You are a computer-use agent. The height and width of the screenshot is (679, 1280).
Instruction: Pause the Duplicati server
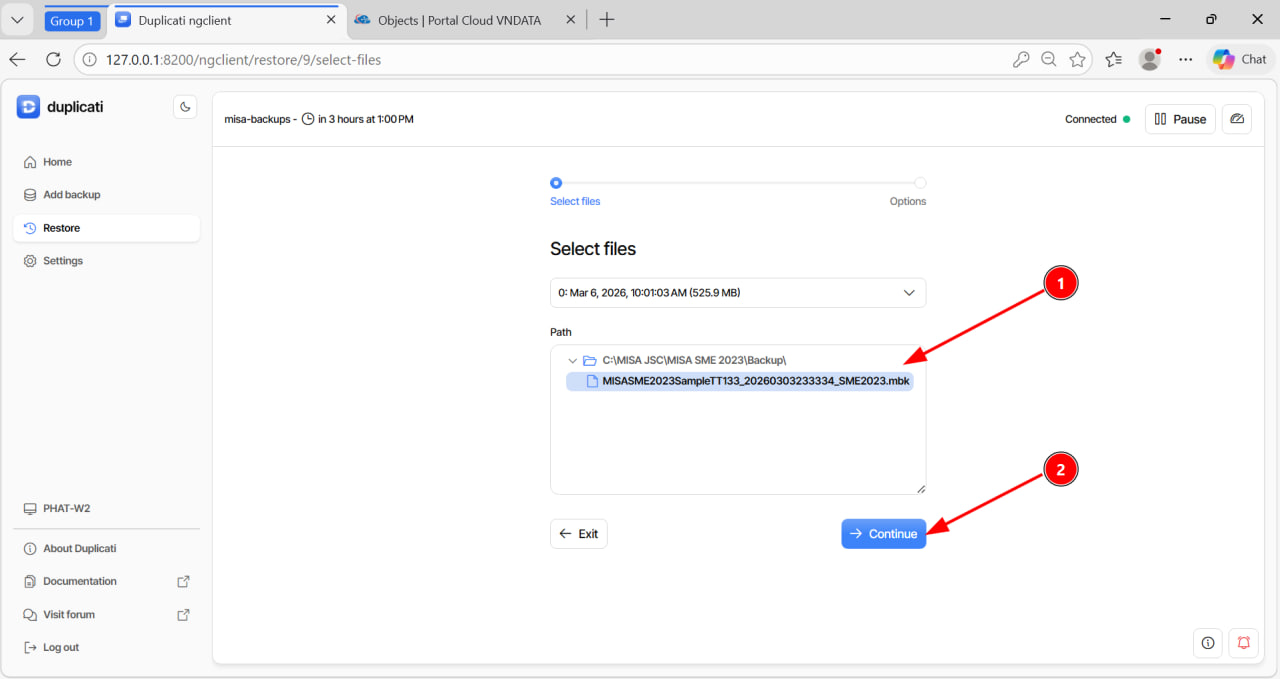1180,119
